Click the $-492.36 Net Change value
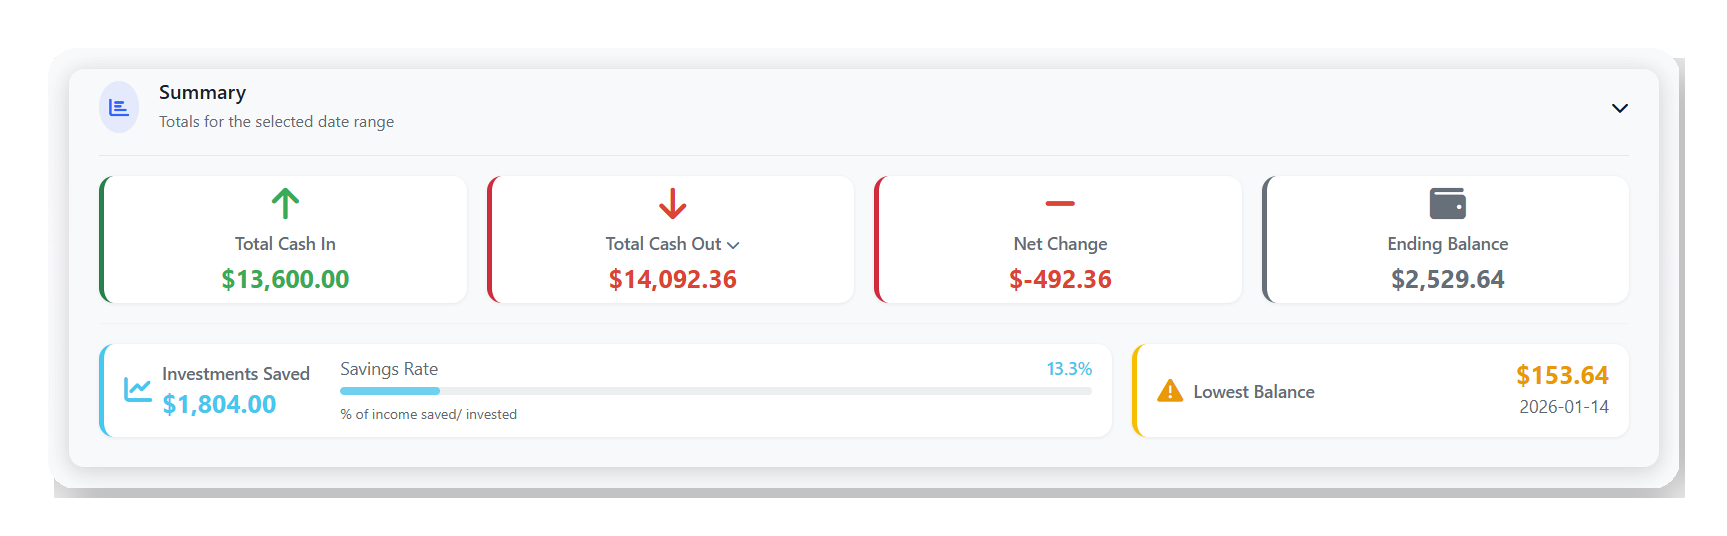The image size is (1727, 536). [1060, 279]
